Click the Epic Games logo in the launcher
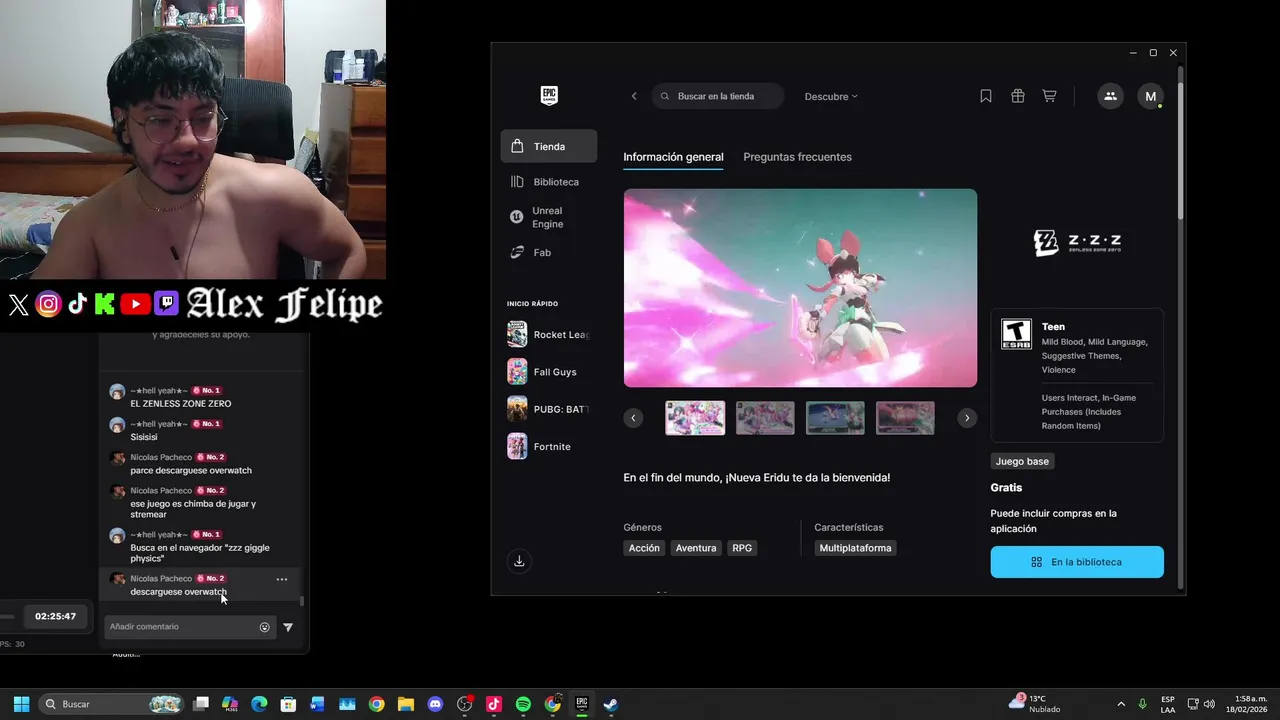Screen dimensions: 1280x720 [549, 96]
